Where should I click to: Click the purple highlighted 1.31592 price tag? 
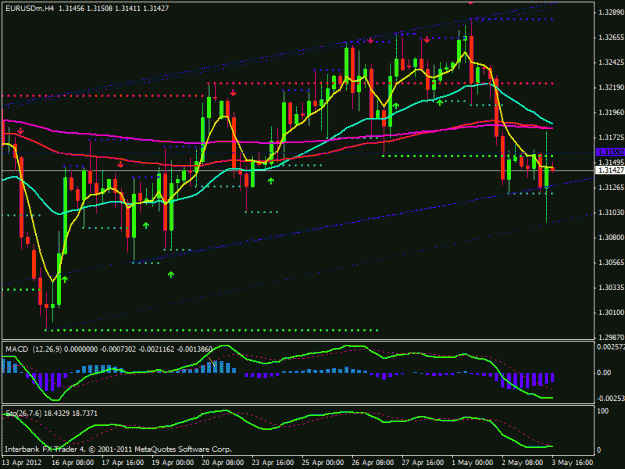pyautogui.click(x=610, y=152)
